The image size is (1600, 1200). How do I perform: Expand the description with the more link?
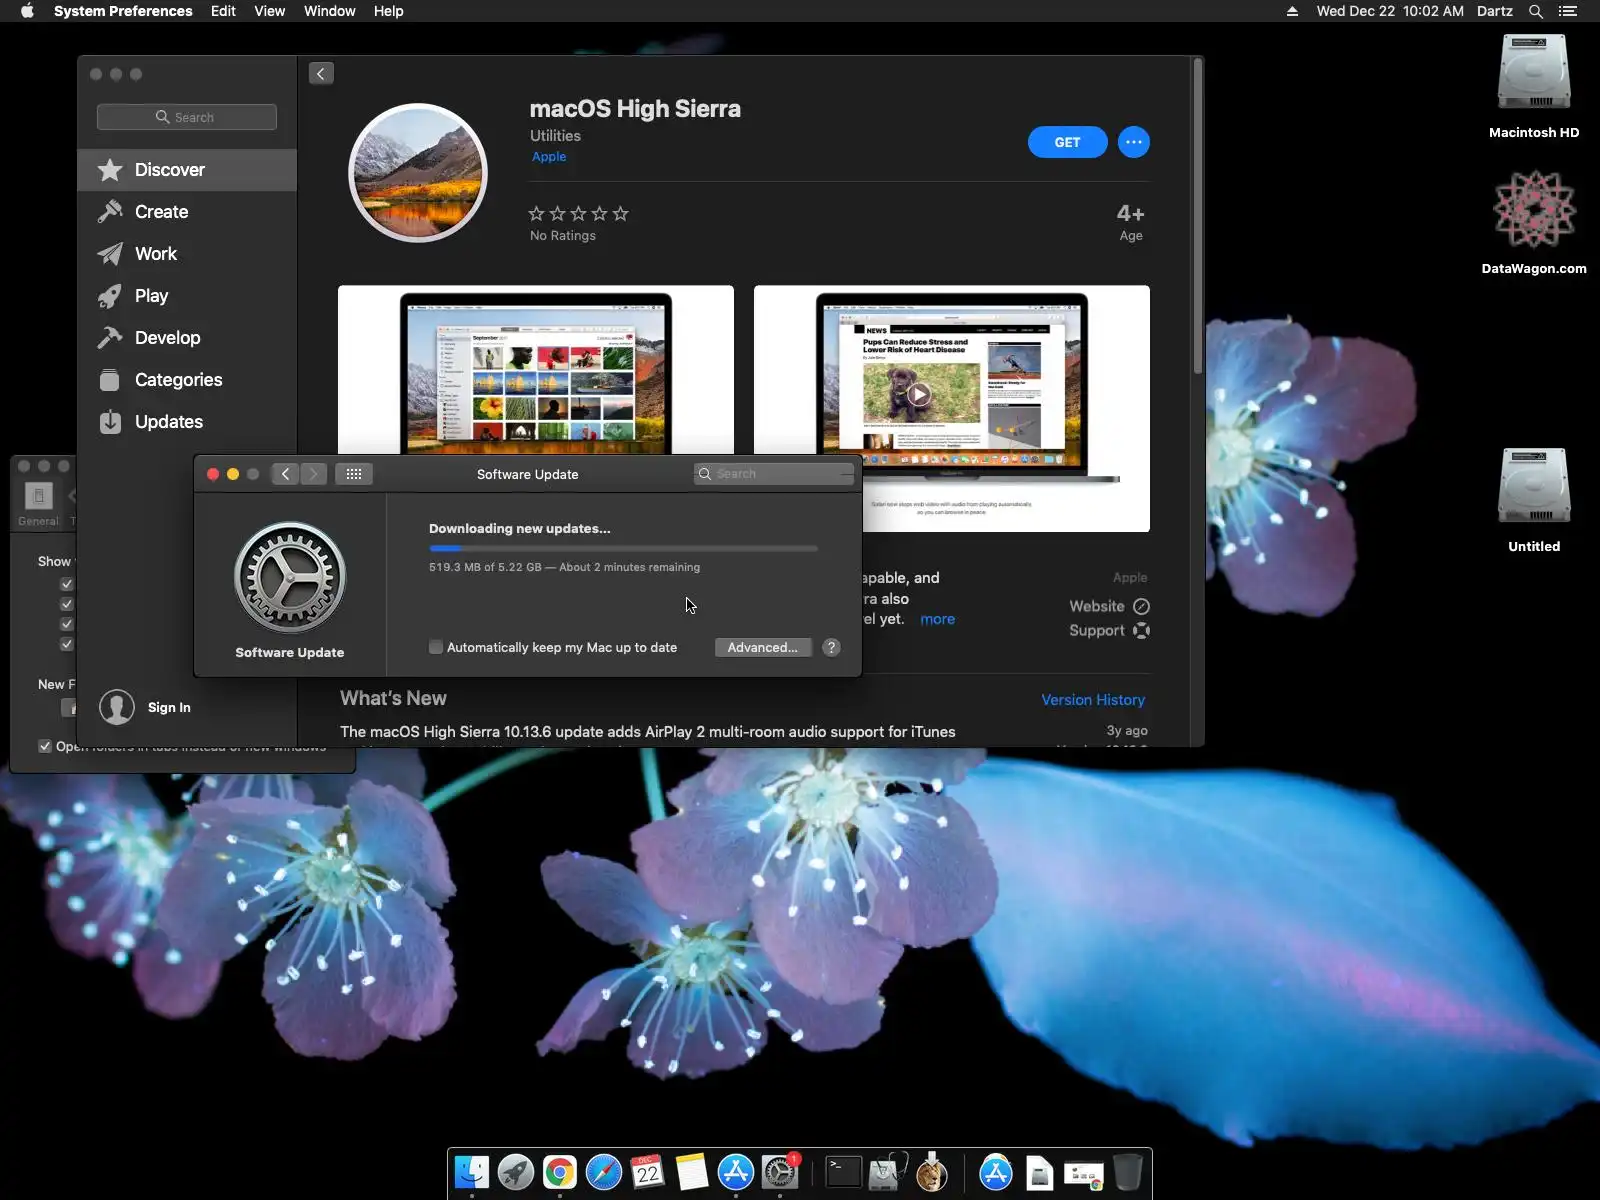pos(938,619)
